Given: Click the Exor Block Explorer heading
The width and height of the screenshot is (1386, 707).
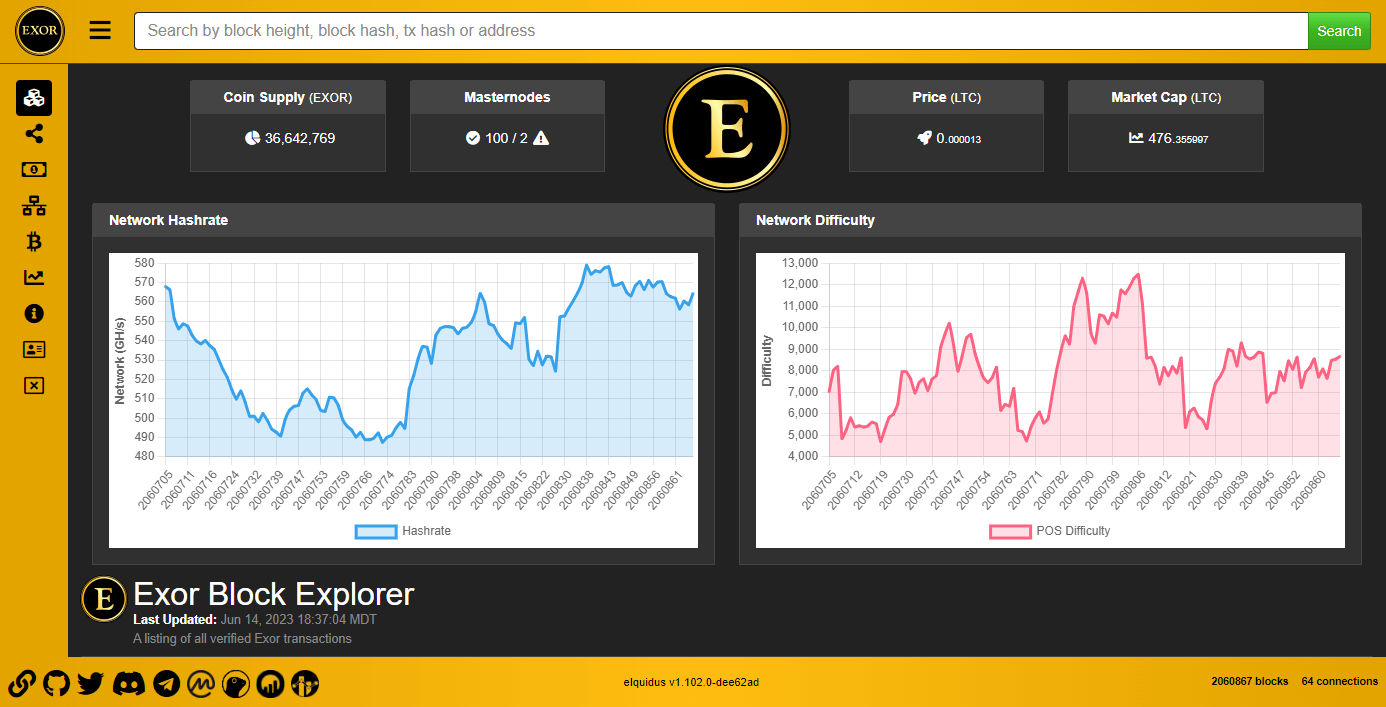Looking at the screenshot, I should click(273, 594).
